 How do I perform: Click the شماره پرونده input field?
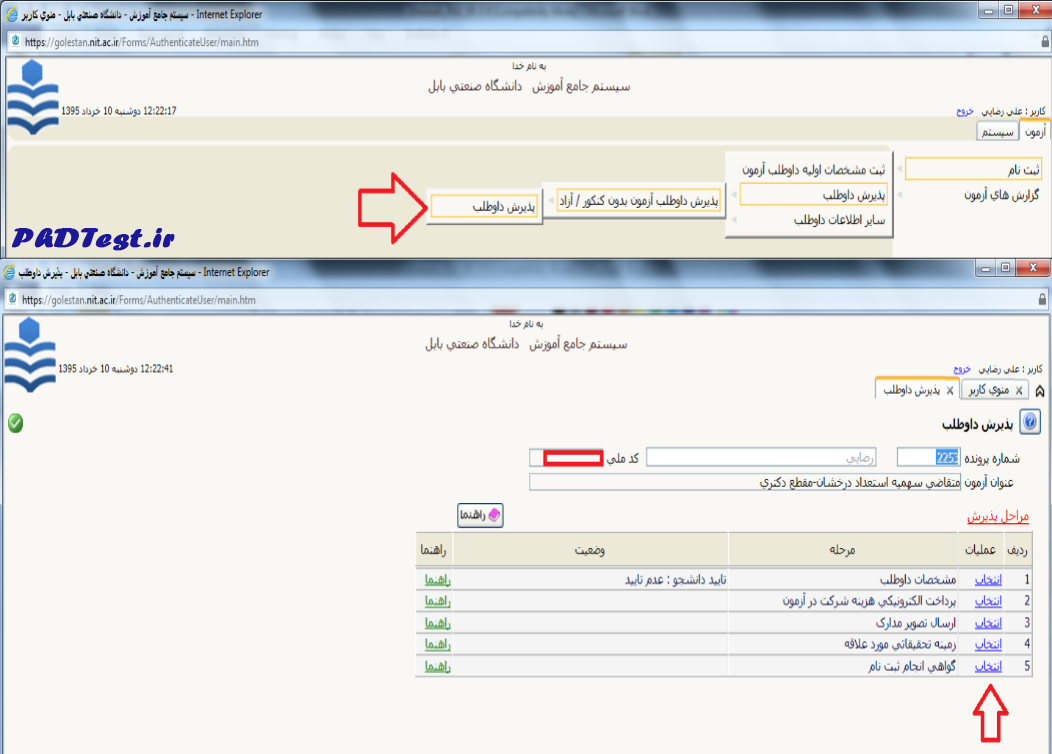coord(929,457)
